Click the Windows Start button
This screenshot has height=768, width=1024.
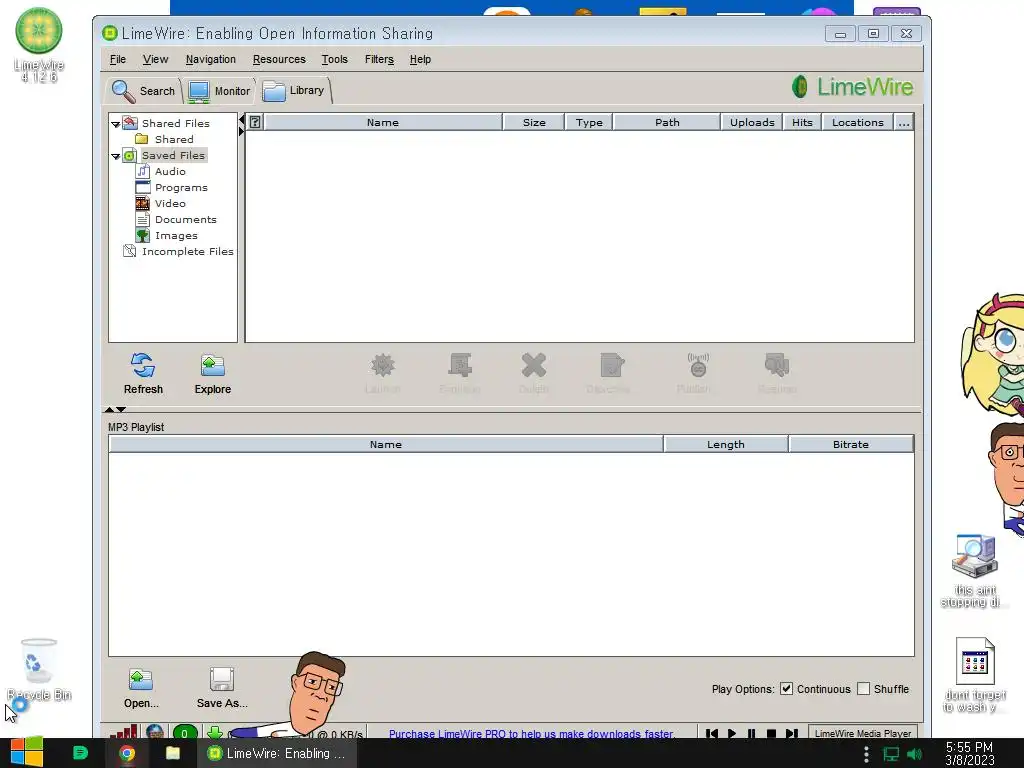click(x=26, y=752)
